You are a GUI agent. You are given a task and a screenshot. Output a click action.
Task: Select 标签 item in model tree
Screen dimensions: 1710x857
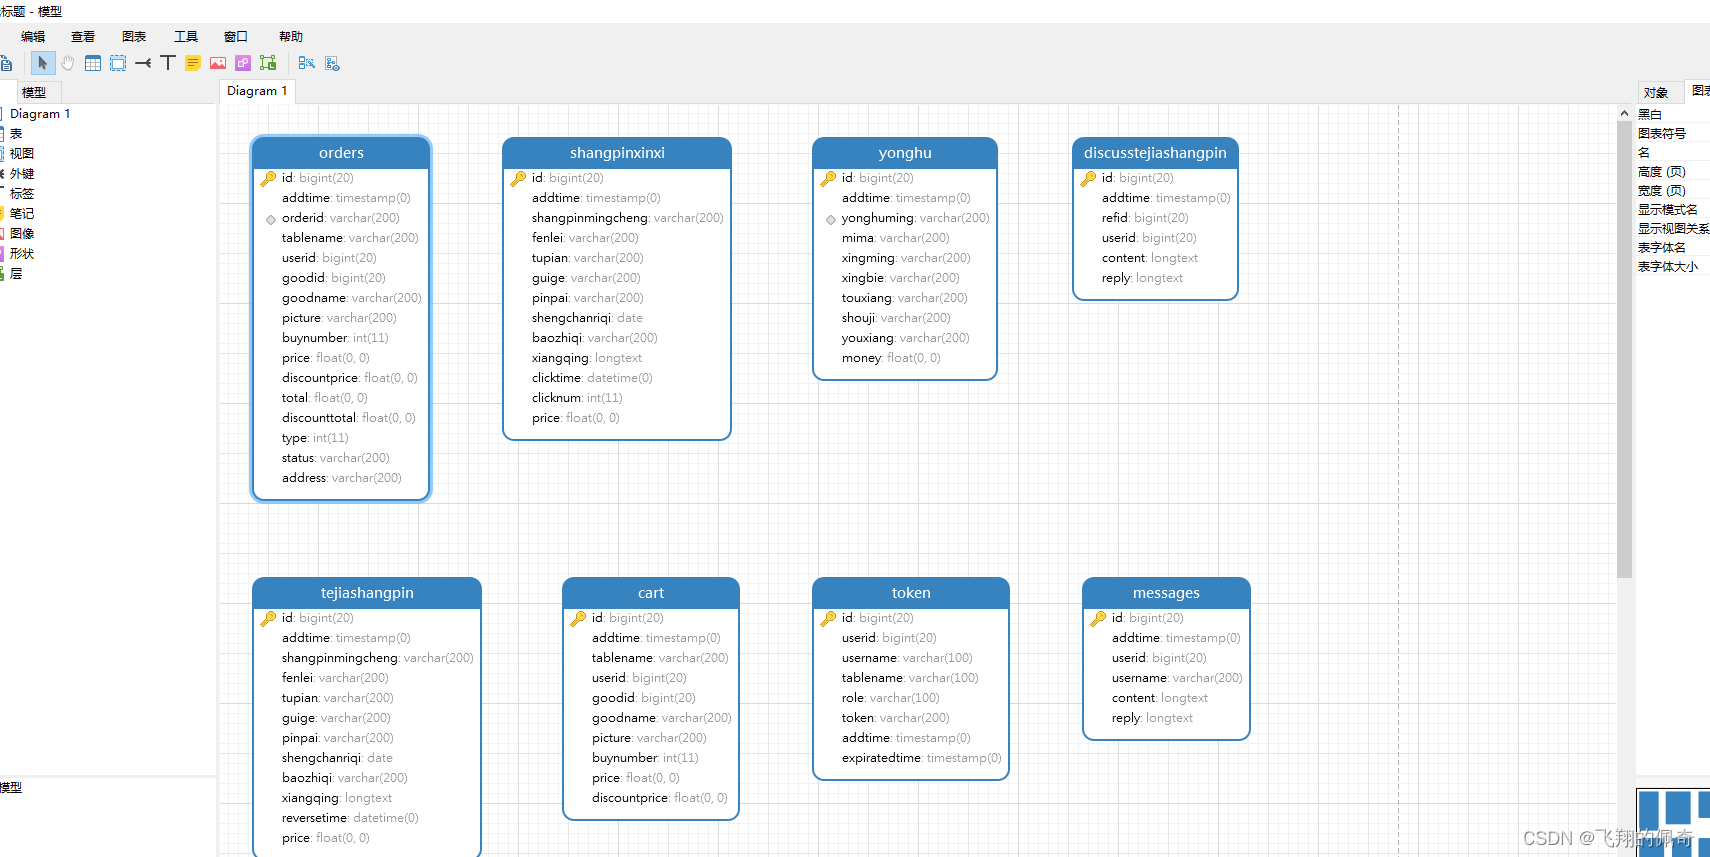22,194
